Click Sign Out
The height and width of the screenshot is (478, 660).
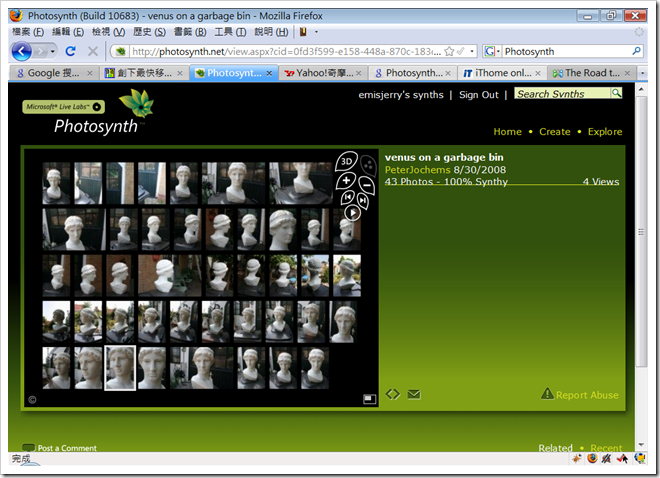(479, 95)
